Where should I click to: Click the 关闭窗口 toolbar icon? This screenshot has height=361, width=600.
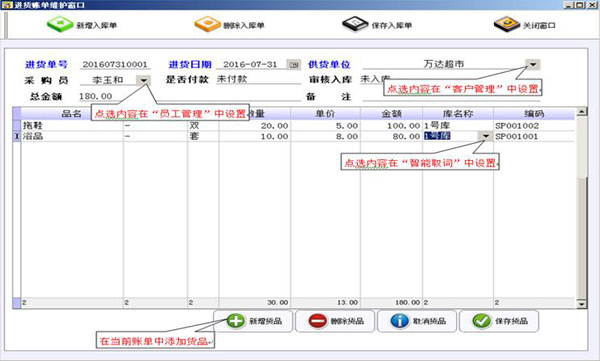[x=507, y=24]
